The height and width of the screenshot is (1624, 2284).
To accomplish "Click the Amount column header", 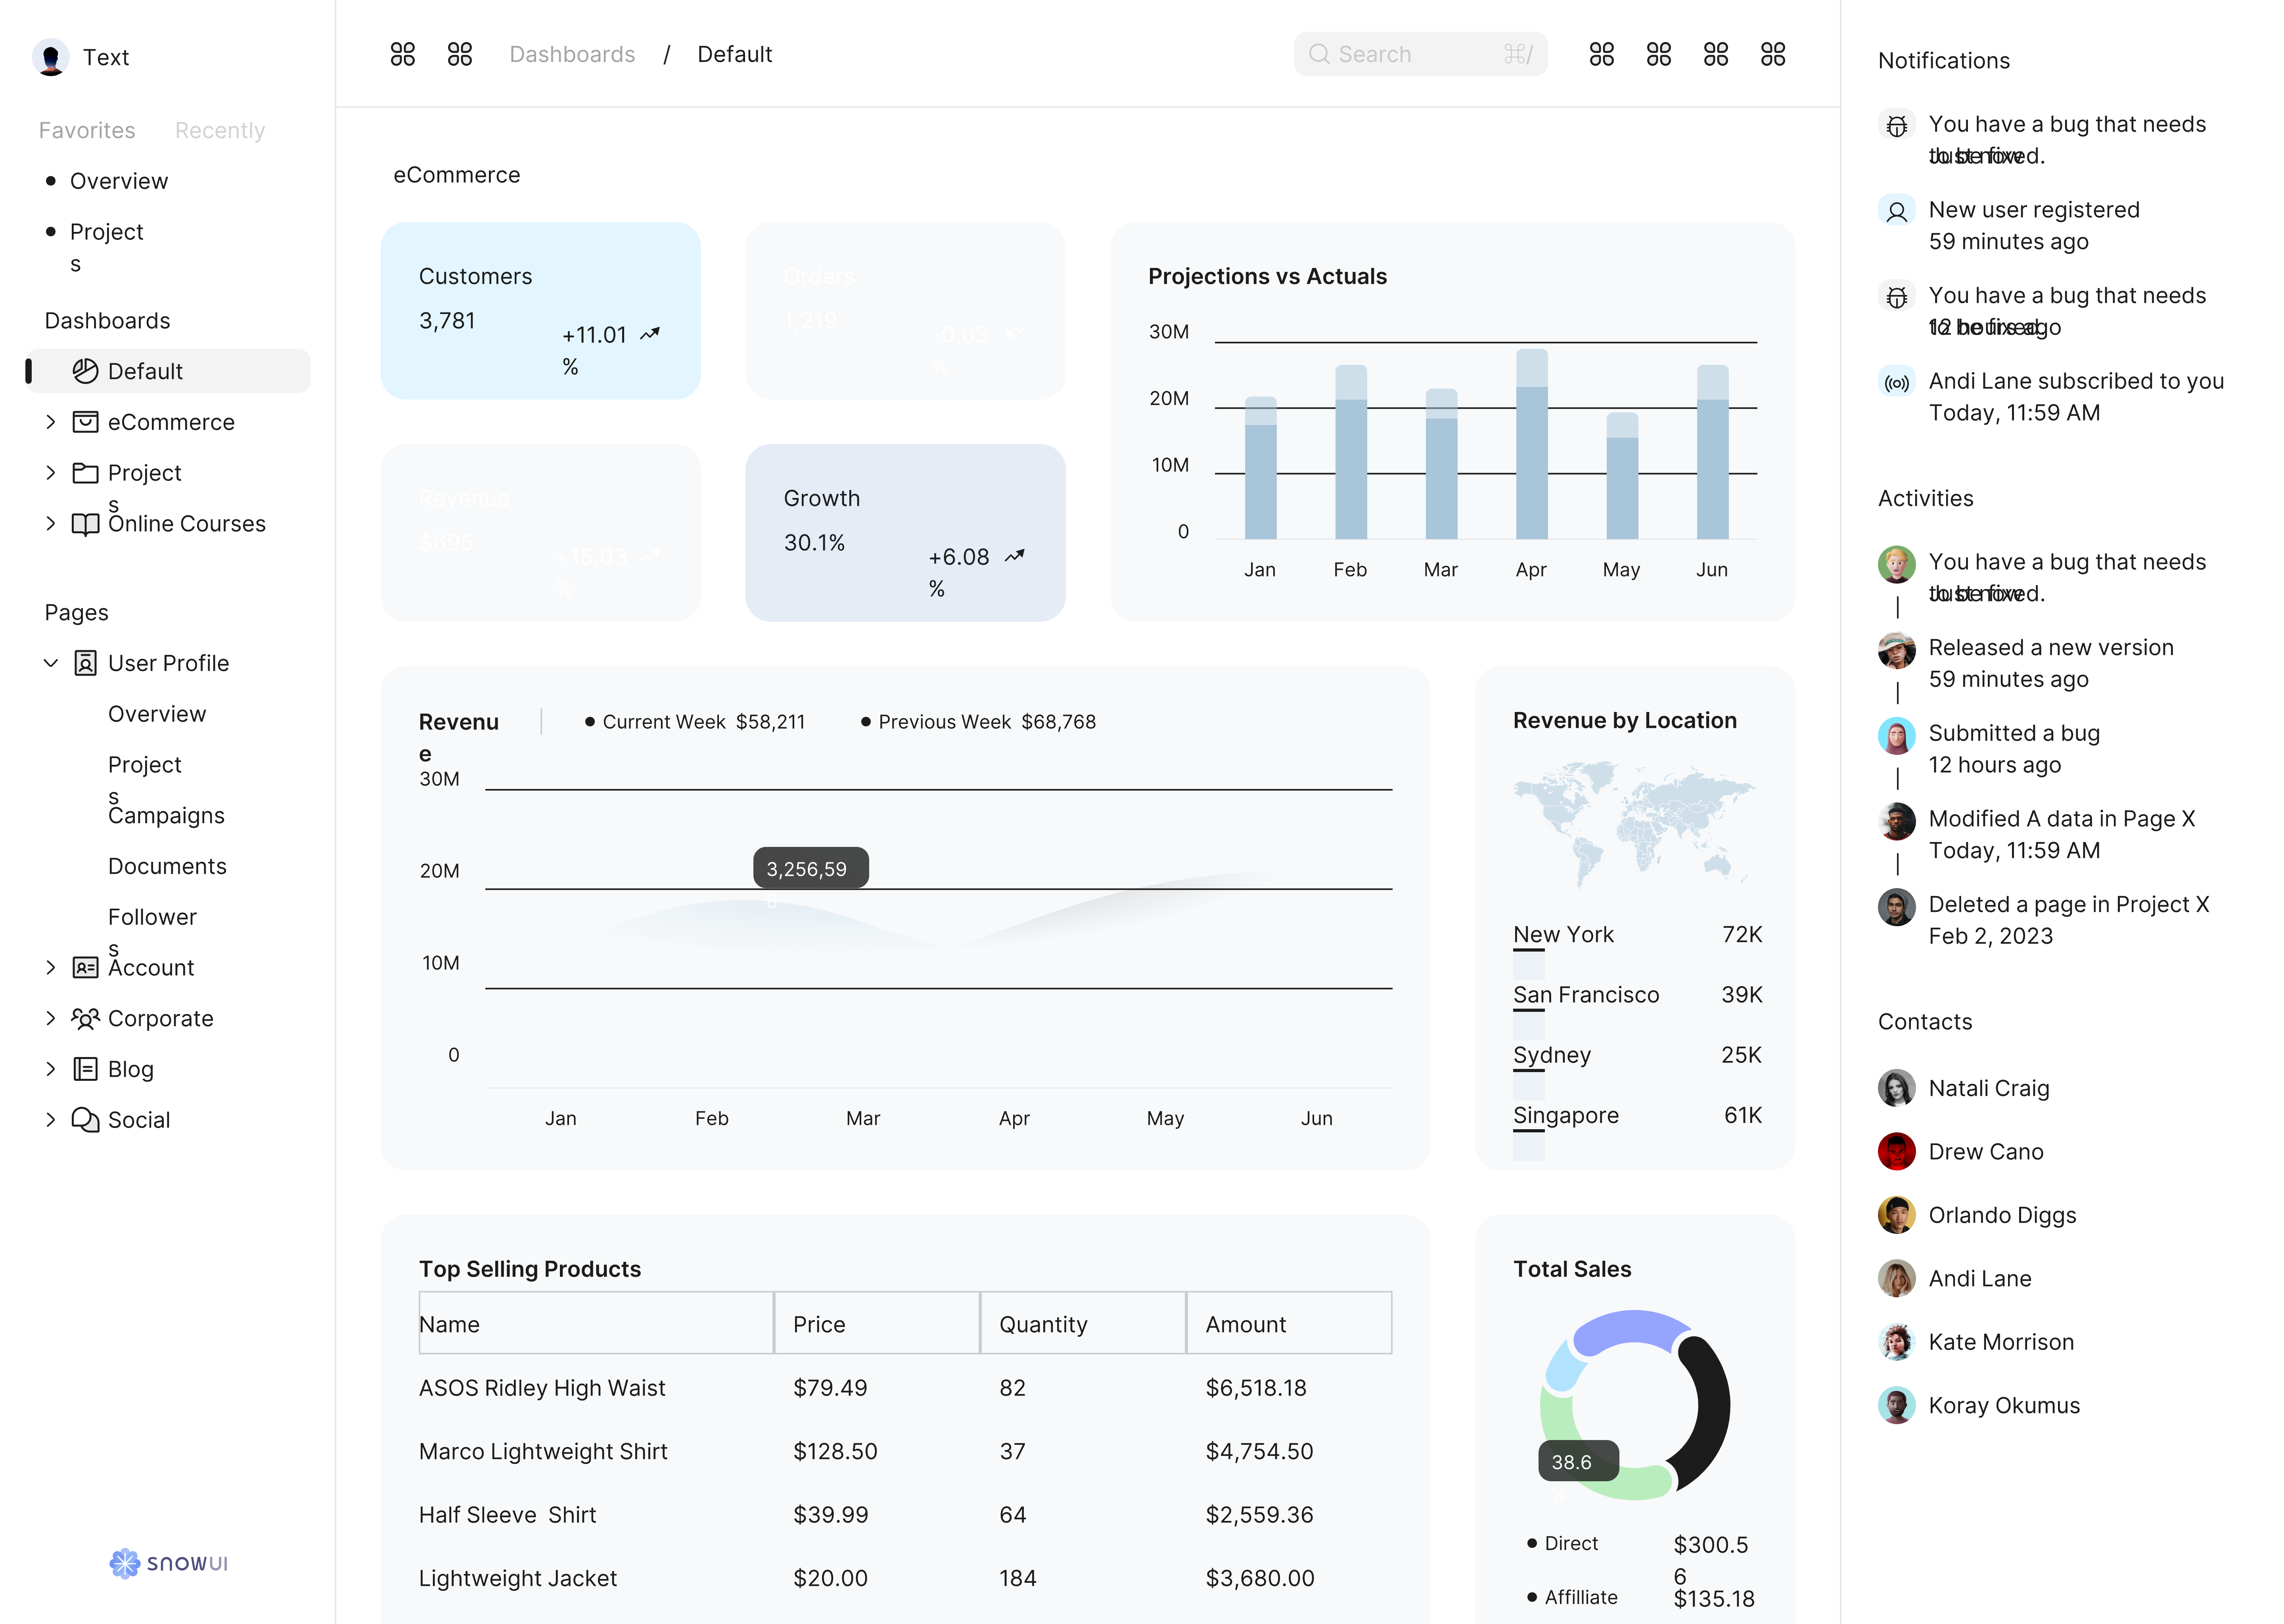I will tap(1289, 1323).
